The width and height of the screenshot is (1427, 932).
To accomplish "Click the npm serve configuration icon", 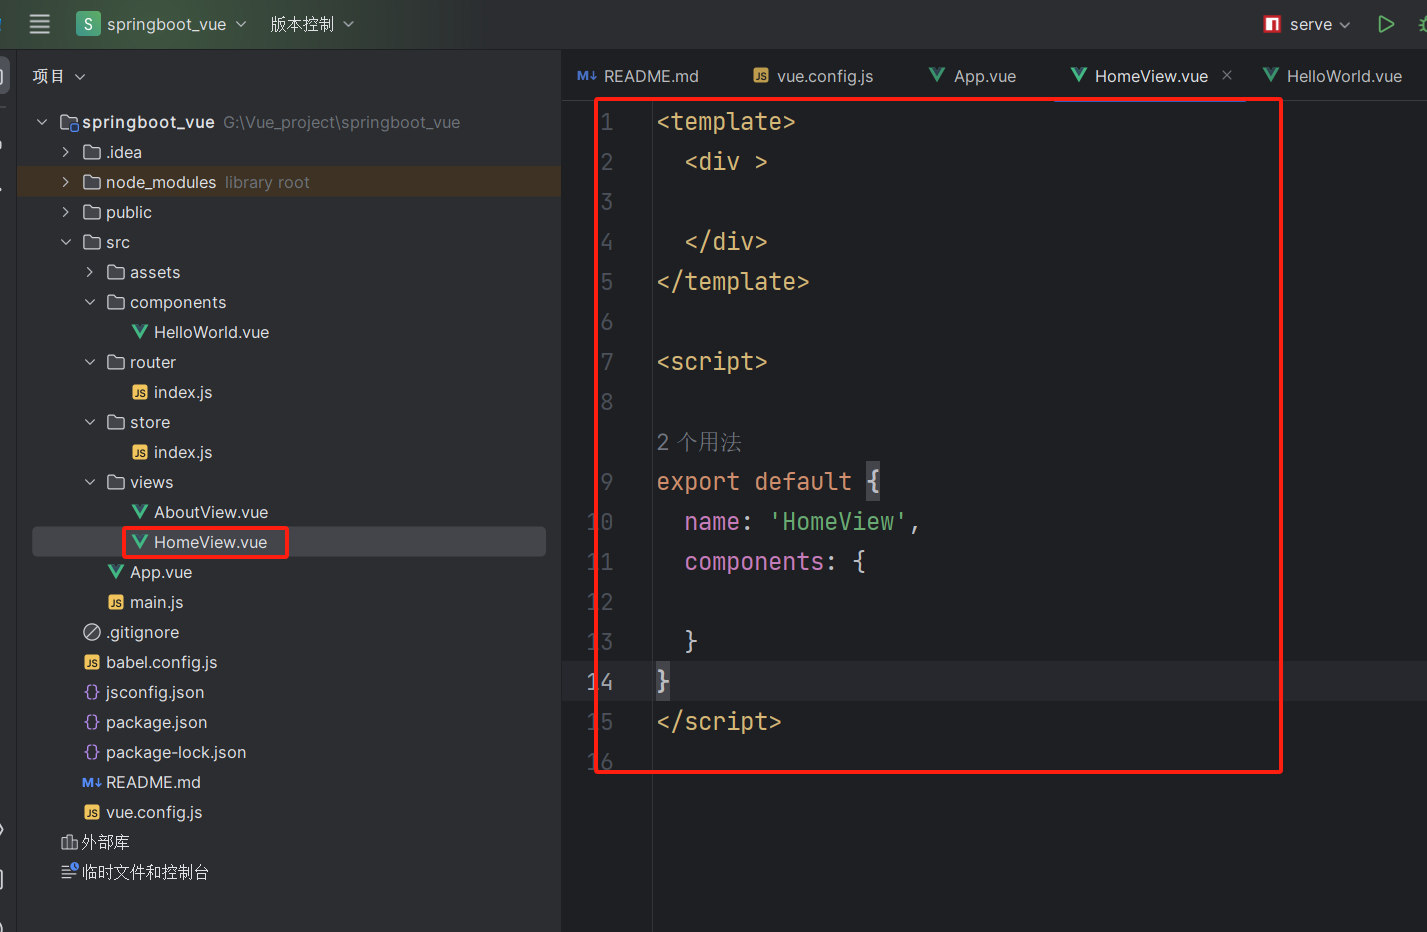I will click(1272, 24).
